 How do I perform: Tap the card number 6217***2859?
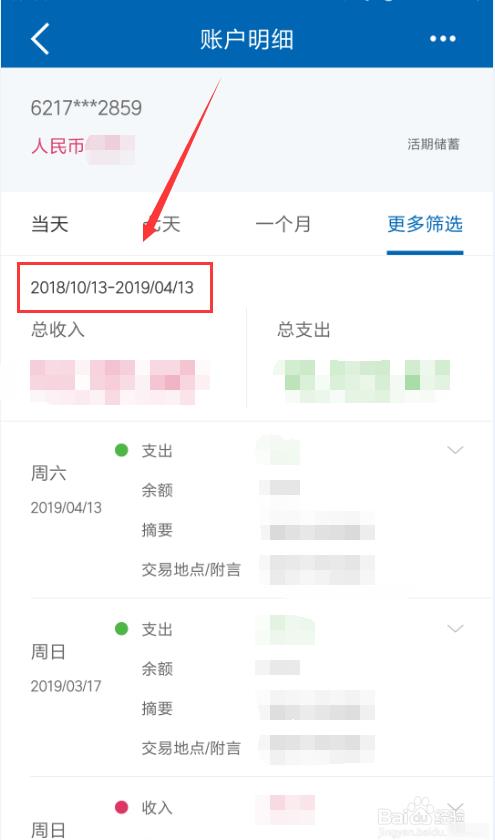(86, 108)
